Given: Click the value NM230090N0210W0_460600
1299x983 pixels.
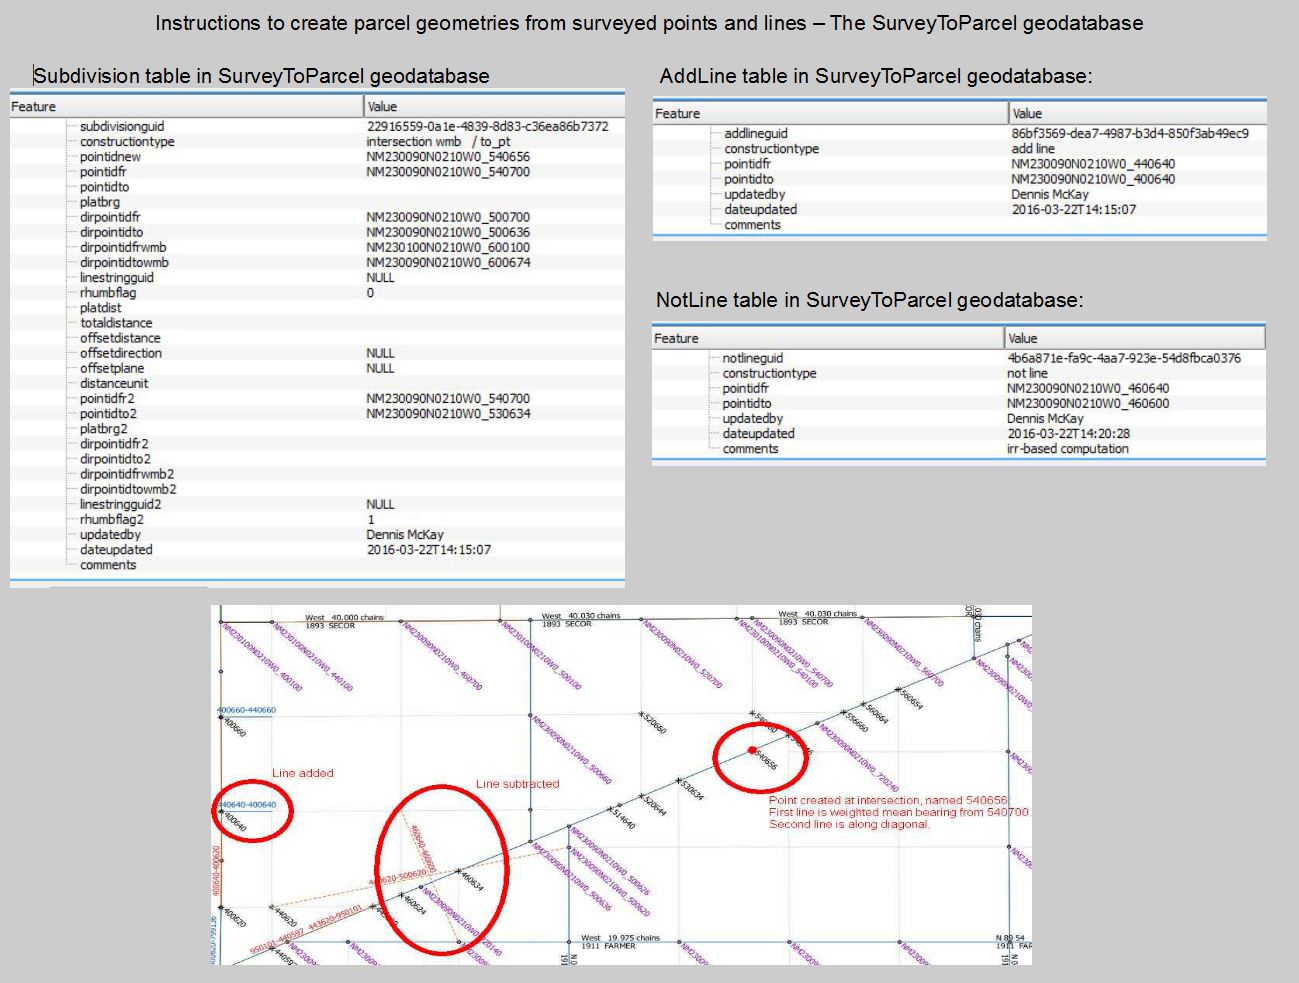Looking at the screenshot, I should (x=1088, y=403).
